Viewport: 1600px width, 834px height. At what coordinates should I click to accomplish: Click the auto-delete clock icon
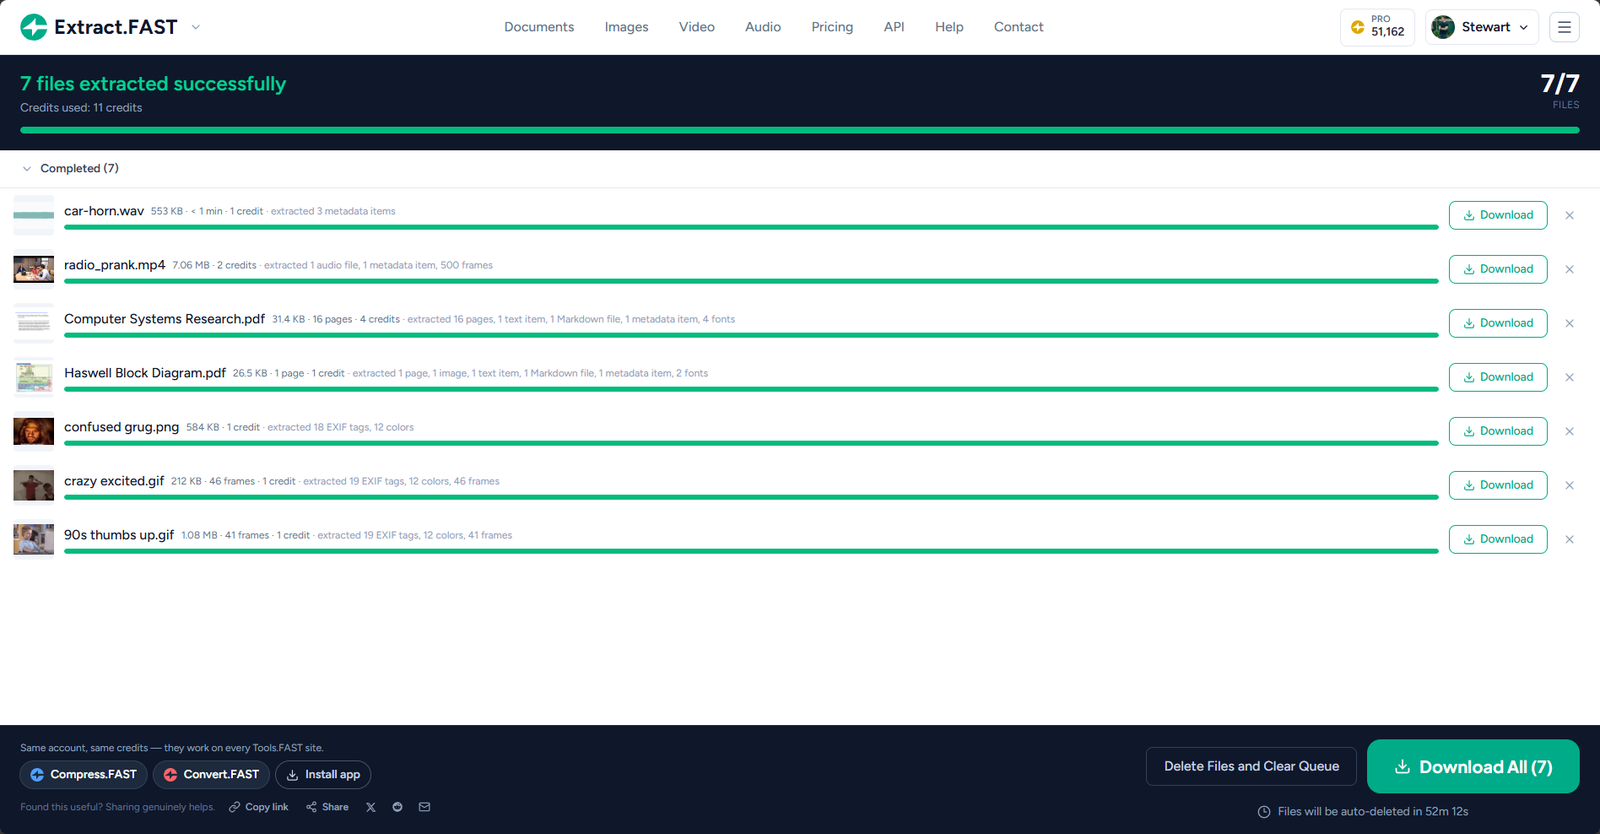tap(1264, 812)
